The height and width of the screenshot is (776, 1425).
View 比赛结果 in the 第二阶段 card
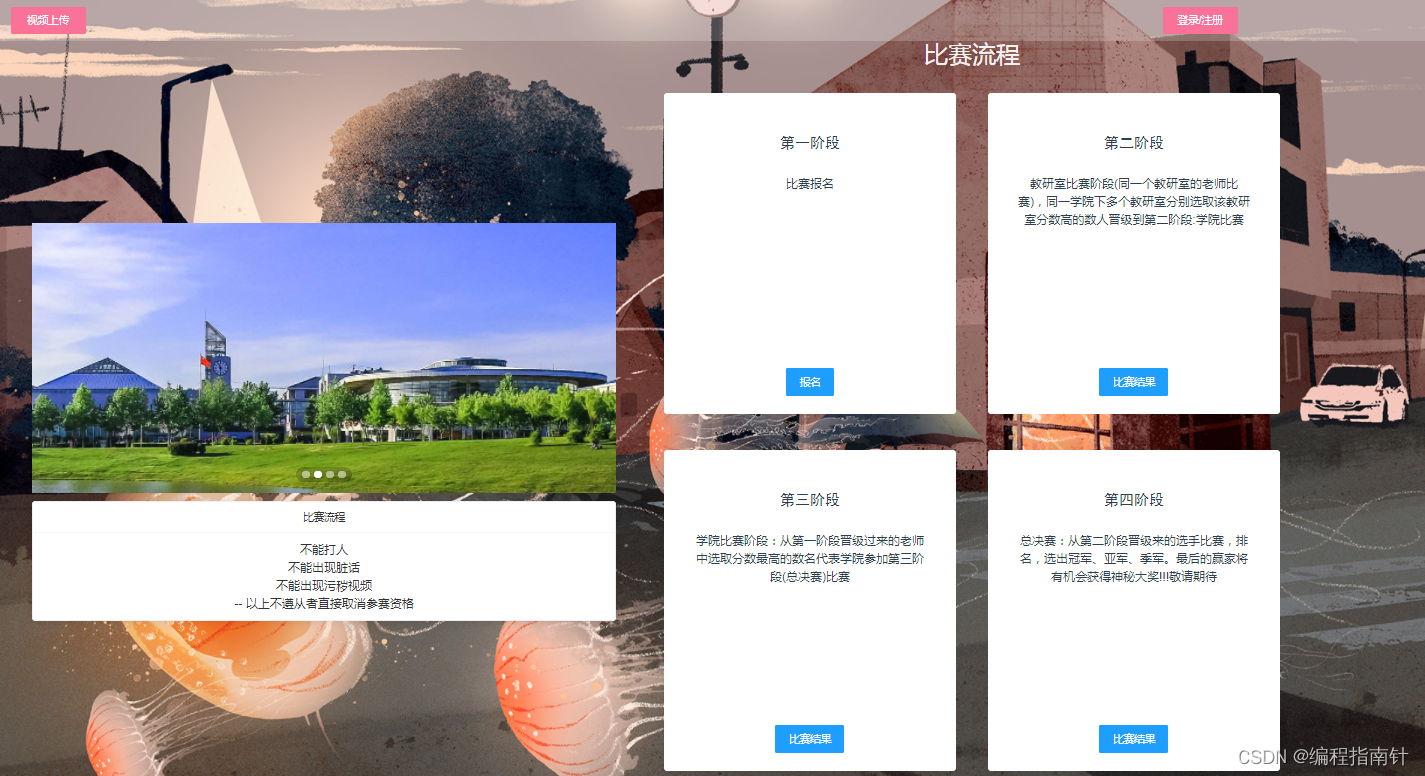click(x=1133, y=382)
